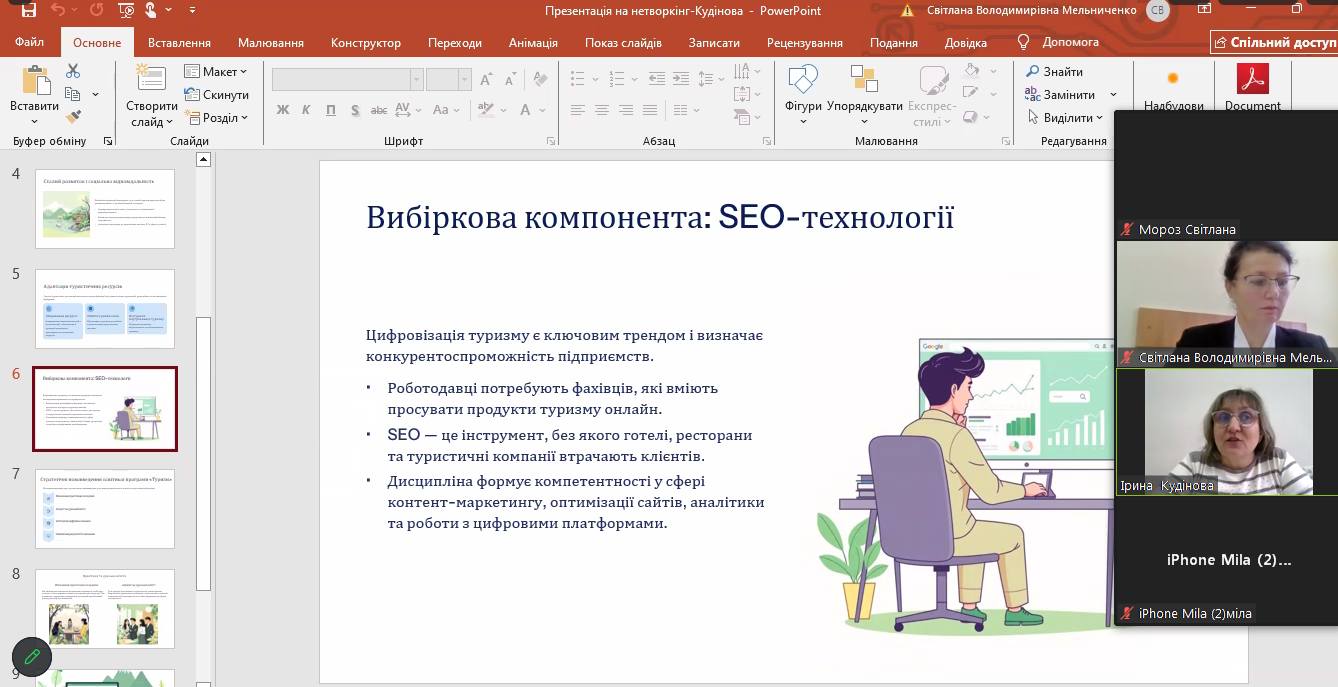Image resolution: width=1338 pixels, height=687 pixels.
Task: Click the Arrange (Упорядкувати) icon
Action: [864, 82]
